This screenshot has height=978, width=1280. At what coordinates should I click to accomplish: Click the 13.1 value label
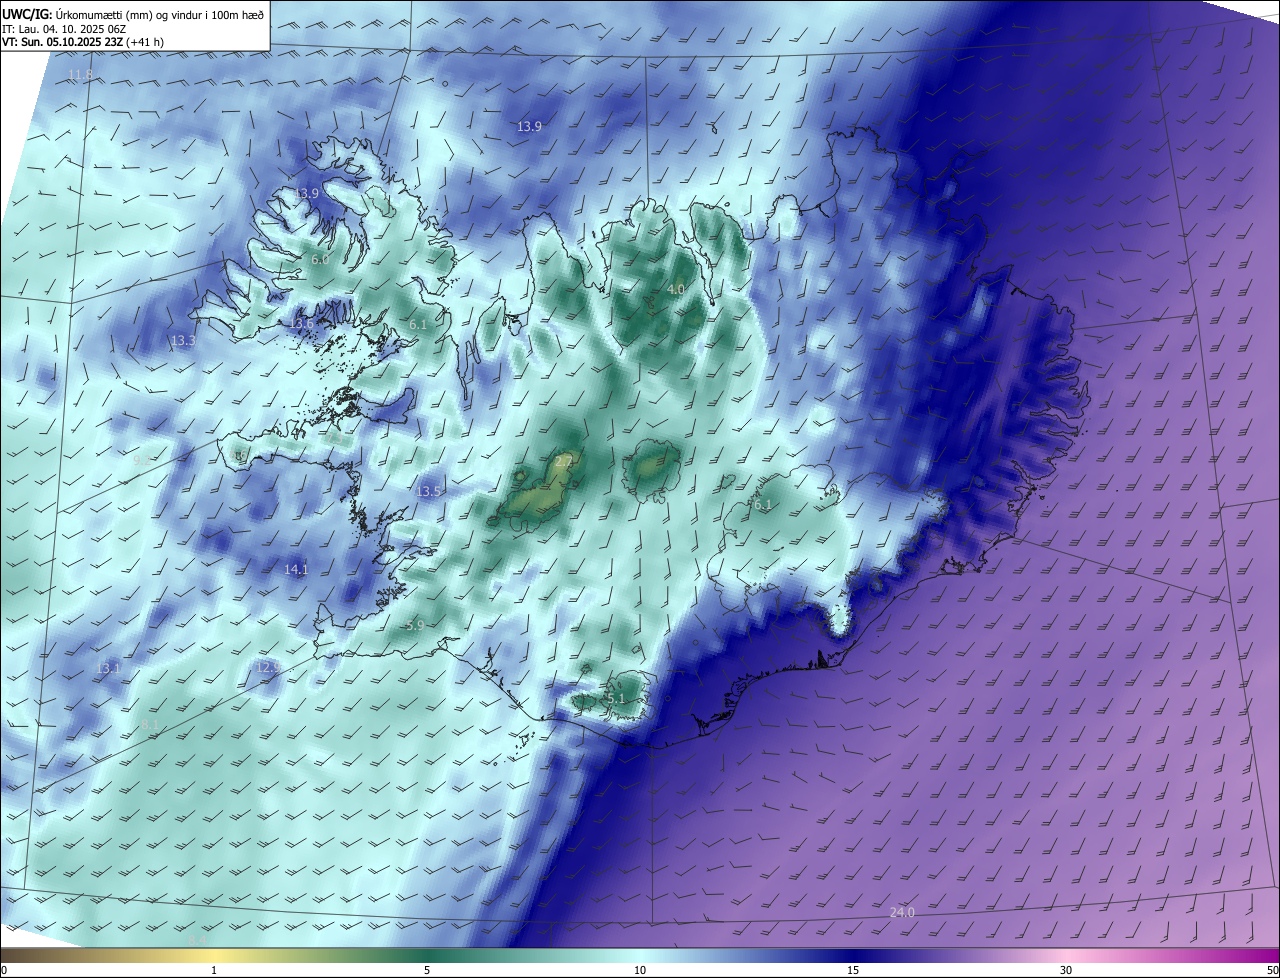click(x=108, y=668)
